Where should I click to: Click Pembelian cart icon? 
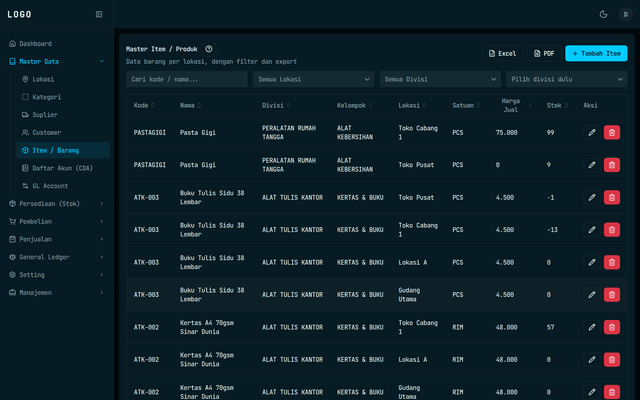coord(12,222)
